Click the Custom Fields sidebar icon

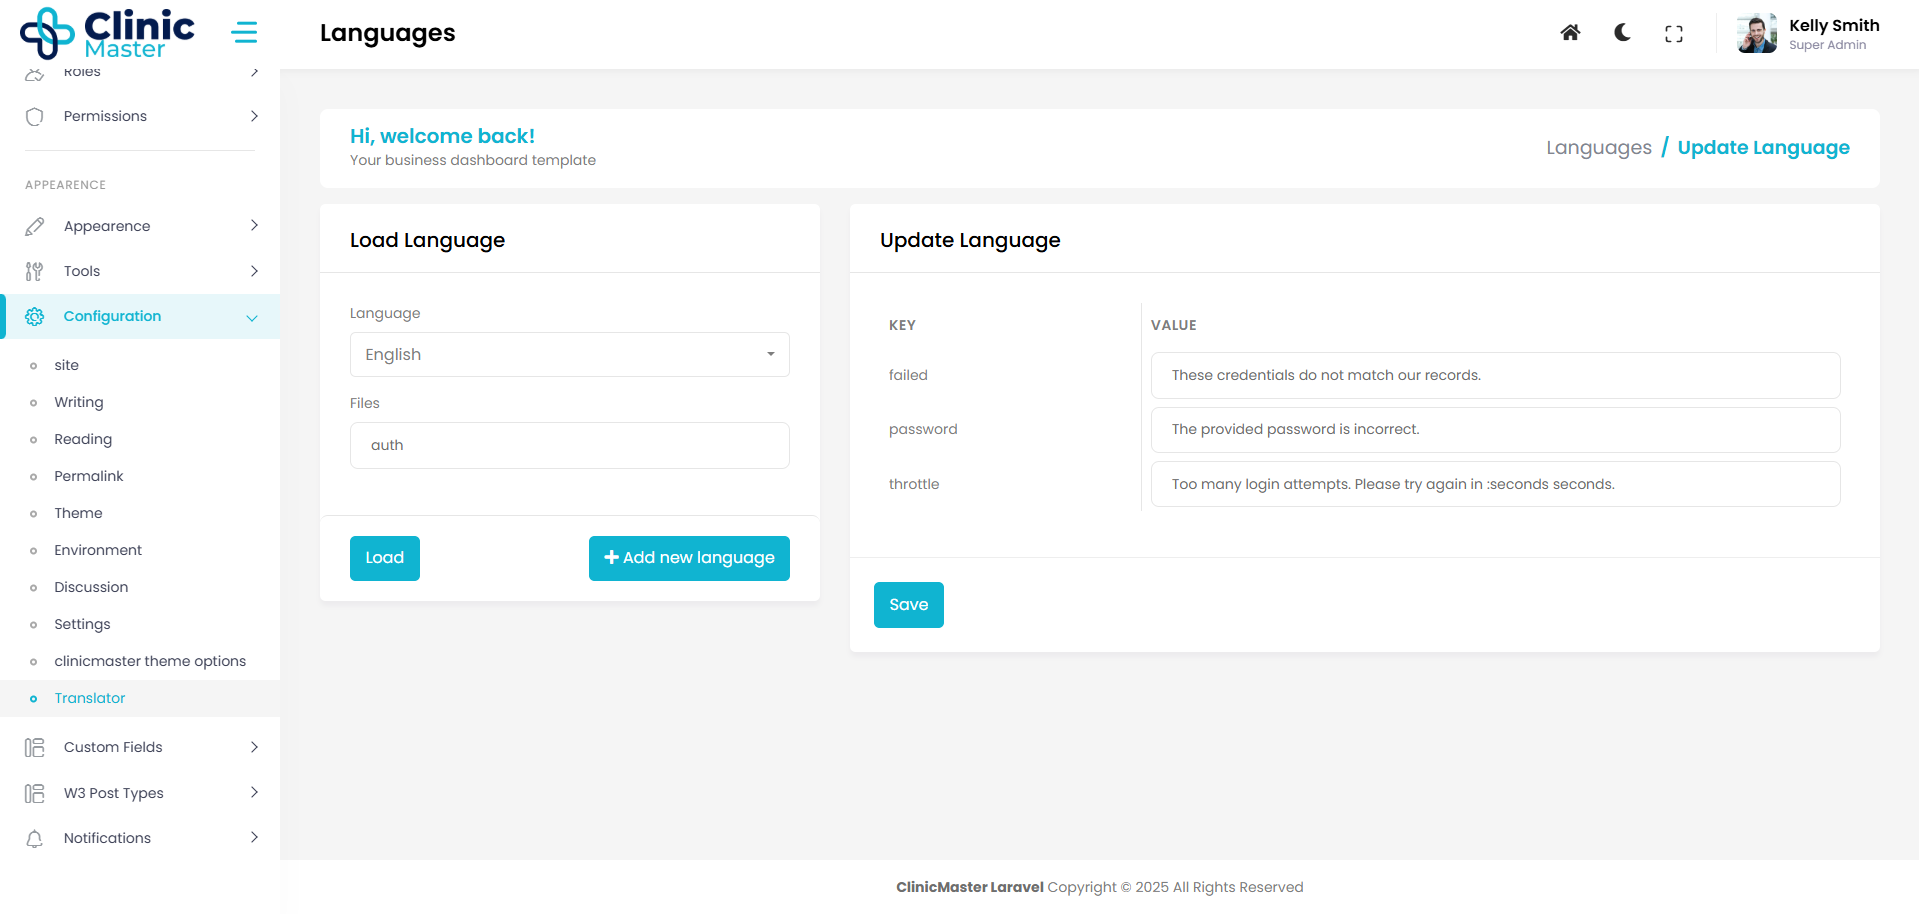click(35, 747)
